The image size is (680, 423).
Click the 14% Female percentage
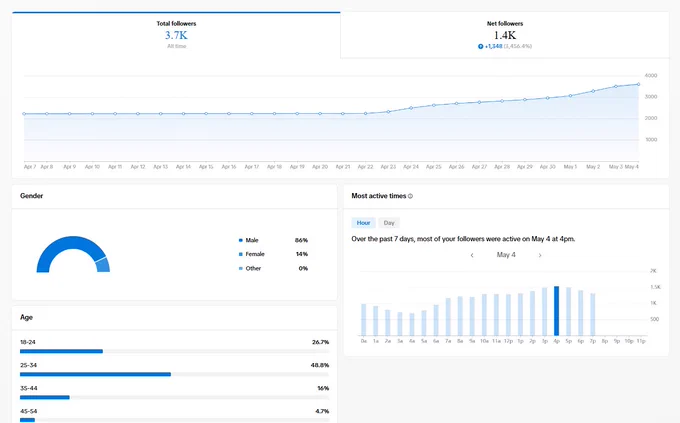pos(302,254)
